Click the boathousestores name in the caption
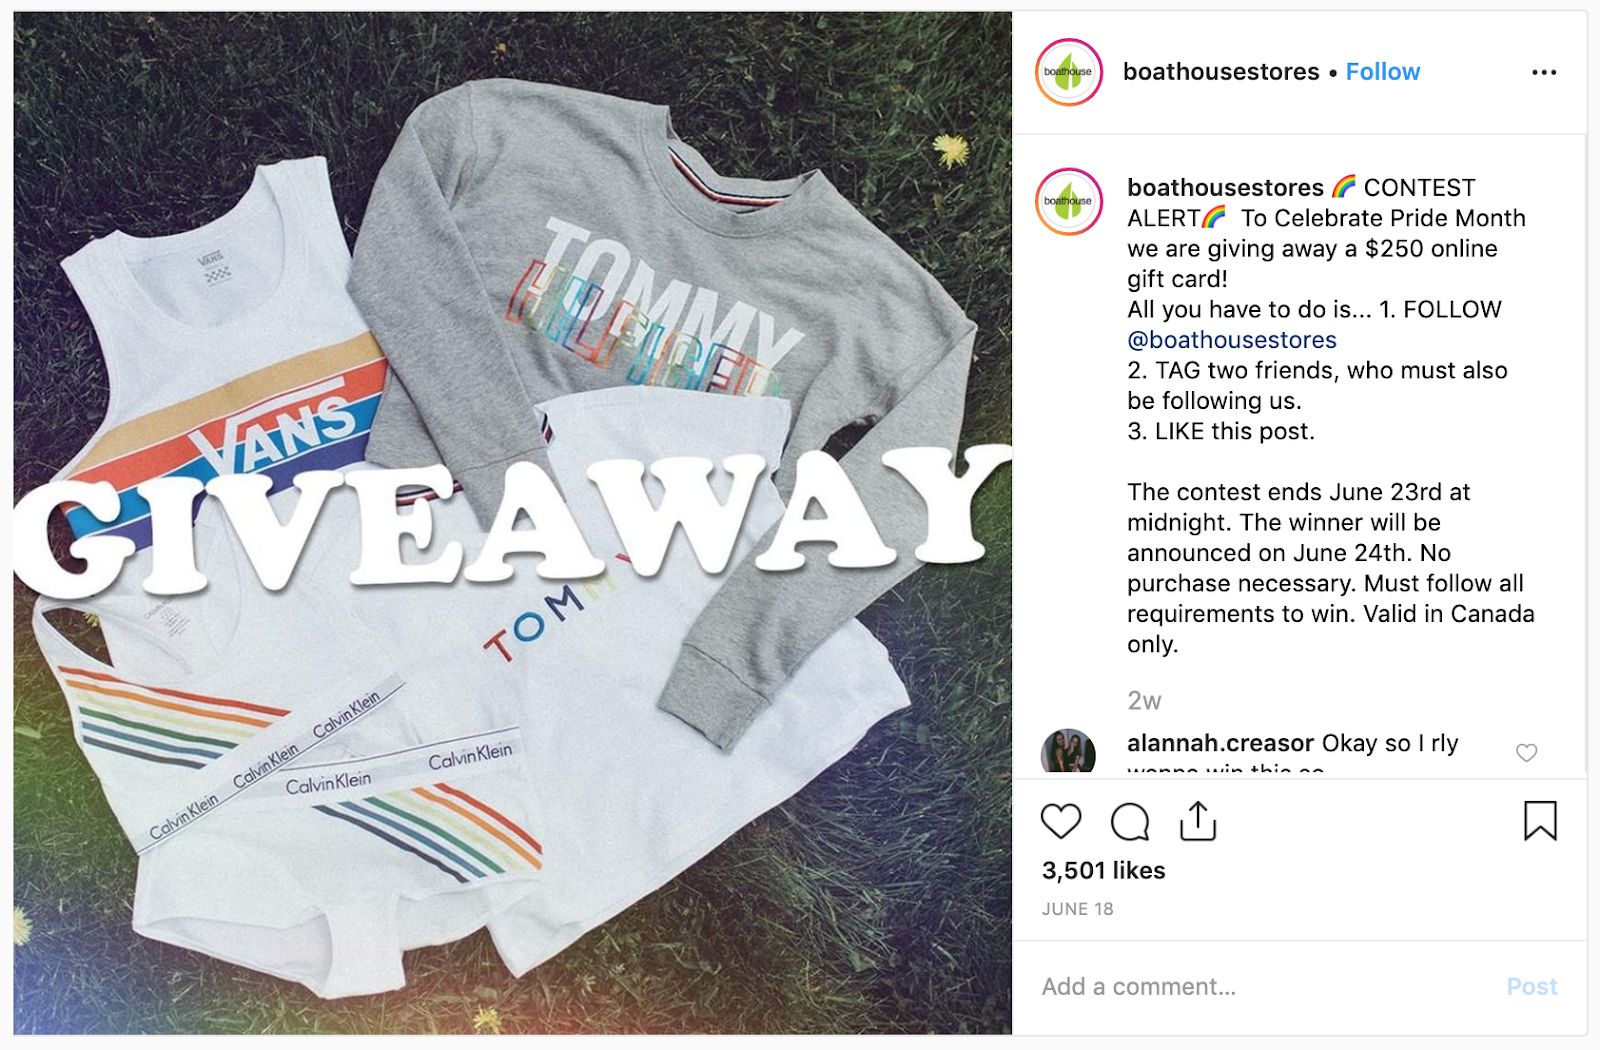 point(1225,188)
